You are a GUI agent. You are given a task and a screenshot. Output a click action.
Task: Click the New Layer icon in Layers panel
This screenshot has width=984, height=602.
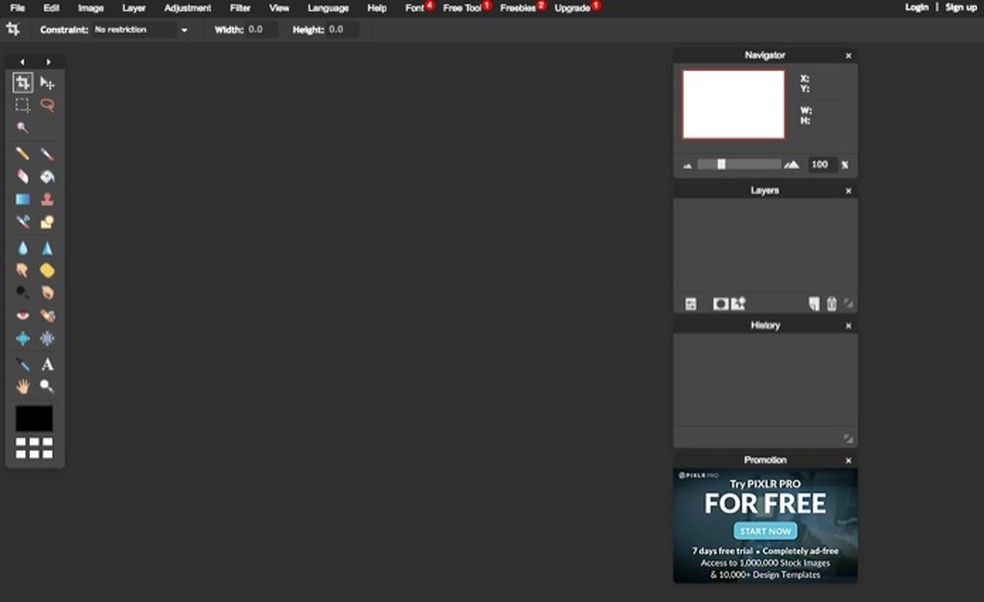point(812,303)
